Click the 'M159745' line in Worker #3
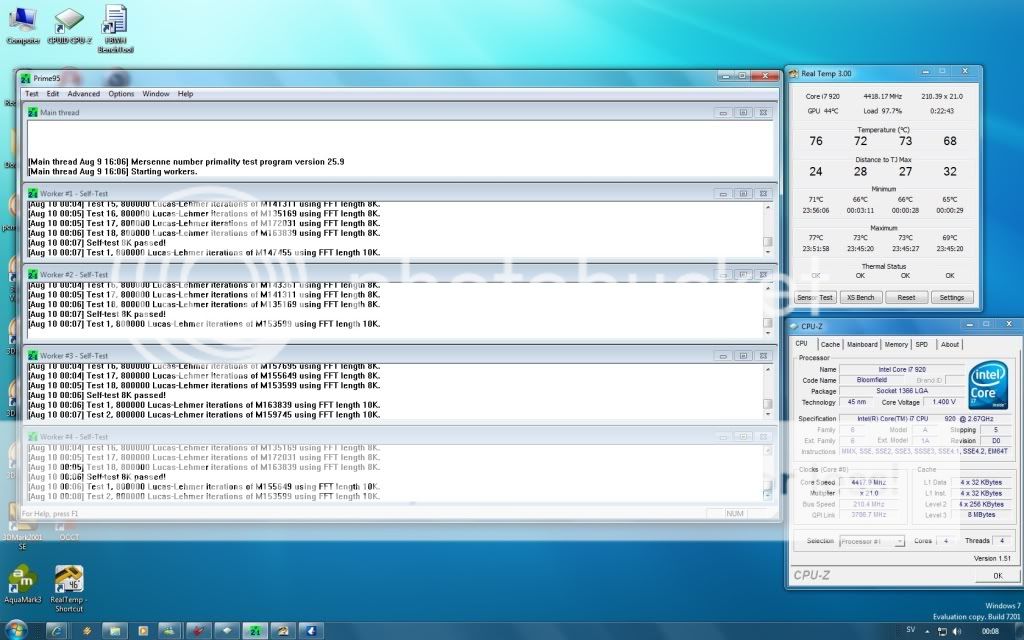Screen dimensions: 1024x640 point(204,415)
